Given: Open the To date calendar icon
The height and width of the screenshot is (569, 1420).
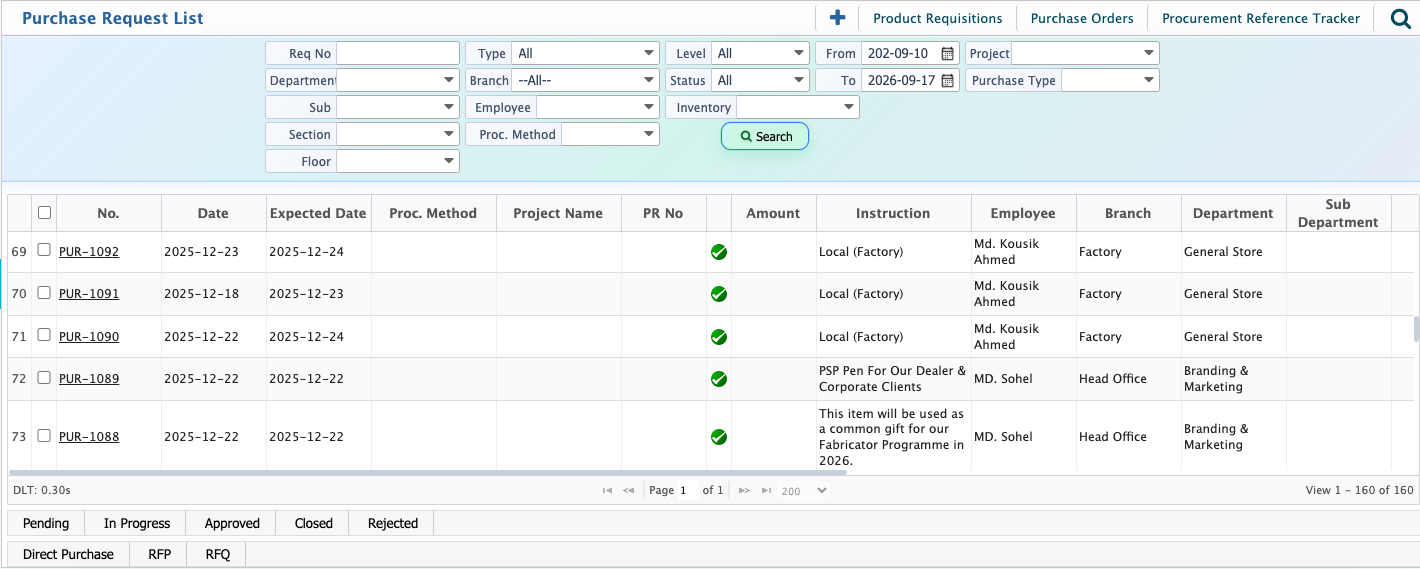Looking at the screenshot, I should (x=947, y=81).
